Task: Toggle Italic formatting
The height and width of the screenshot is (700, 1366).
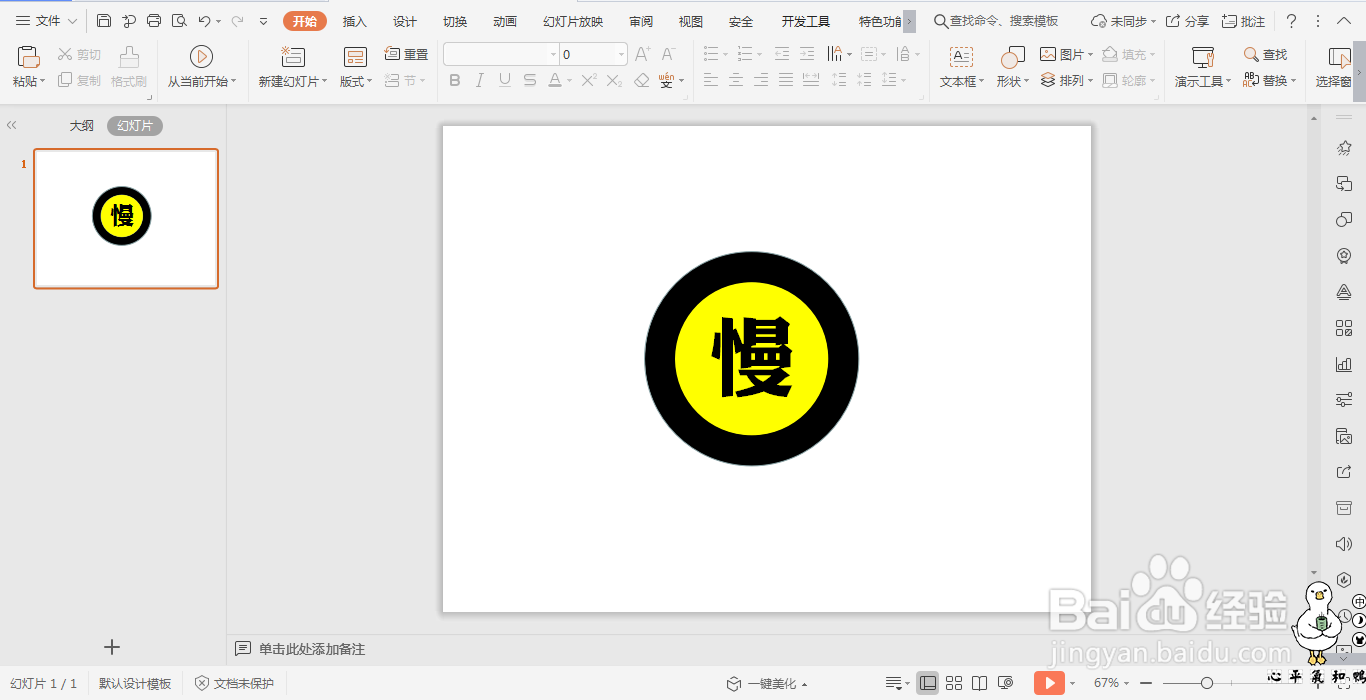Action: point(480,80)
